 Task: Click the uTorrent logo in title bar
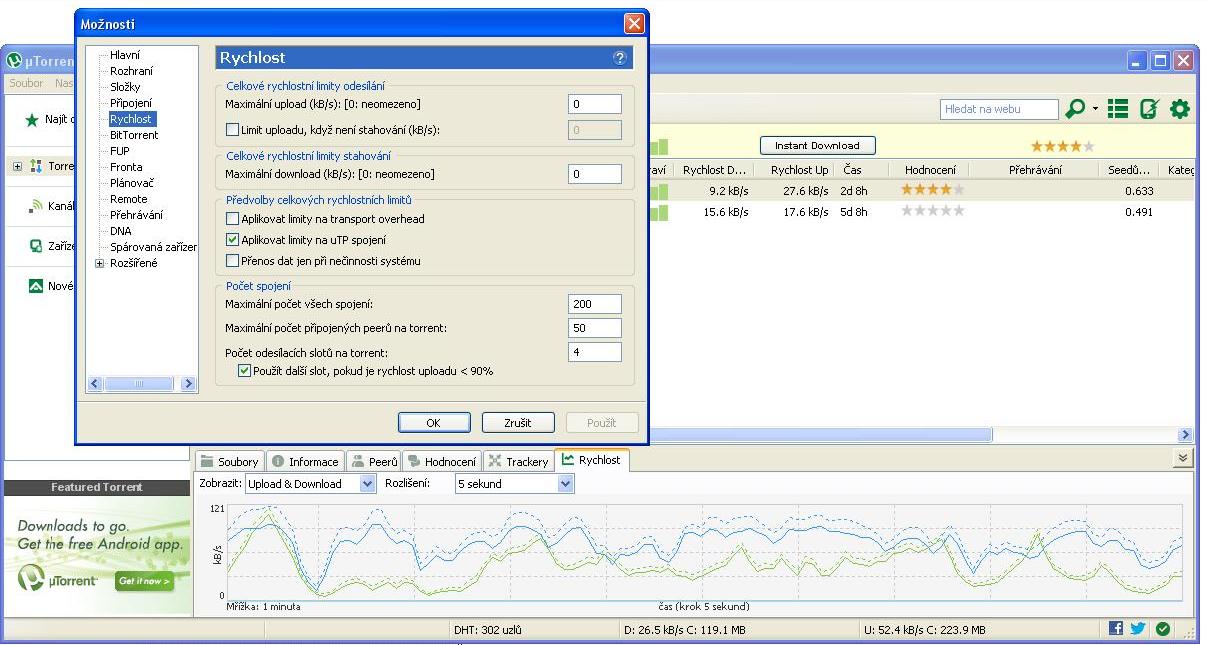click(x=14, y=61)
